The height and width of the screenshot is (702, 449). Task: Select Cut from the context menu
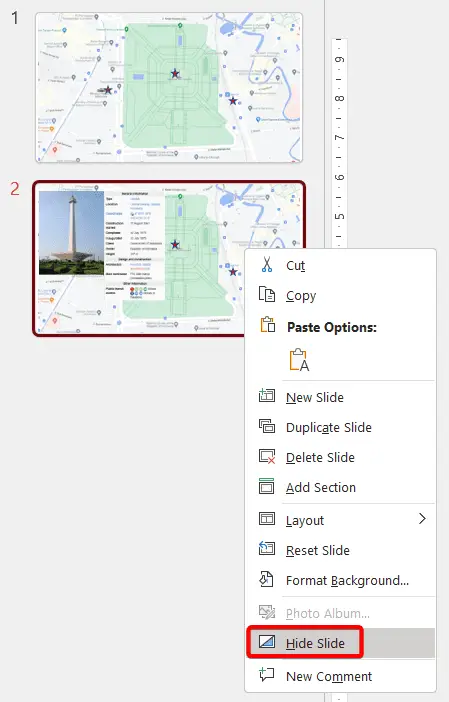tap(340, 265)
